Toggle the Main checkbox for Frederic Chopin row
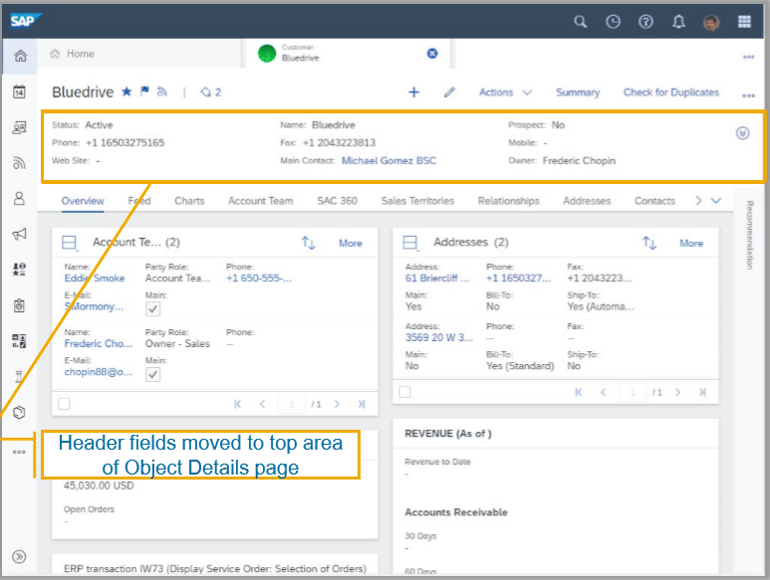770x580 pixels. [x=153, y=374]
